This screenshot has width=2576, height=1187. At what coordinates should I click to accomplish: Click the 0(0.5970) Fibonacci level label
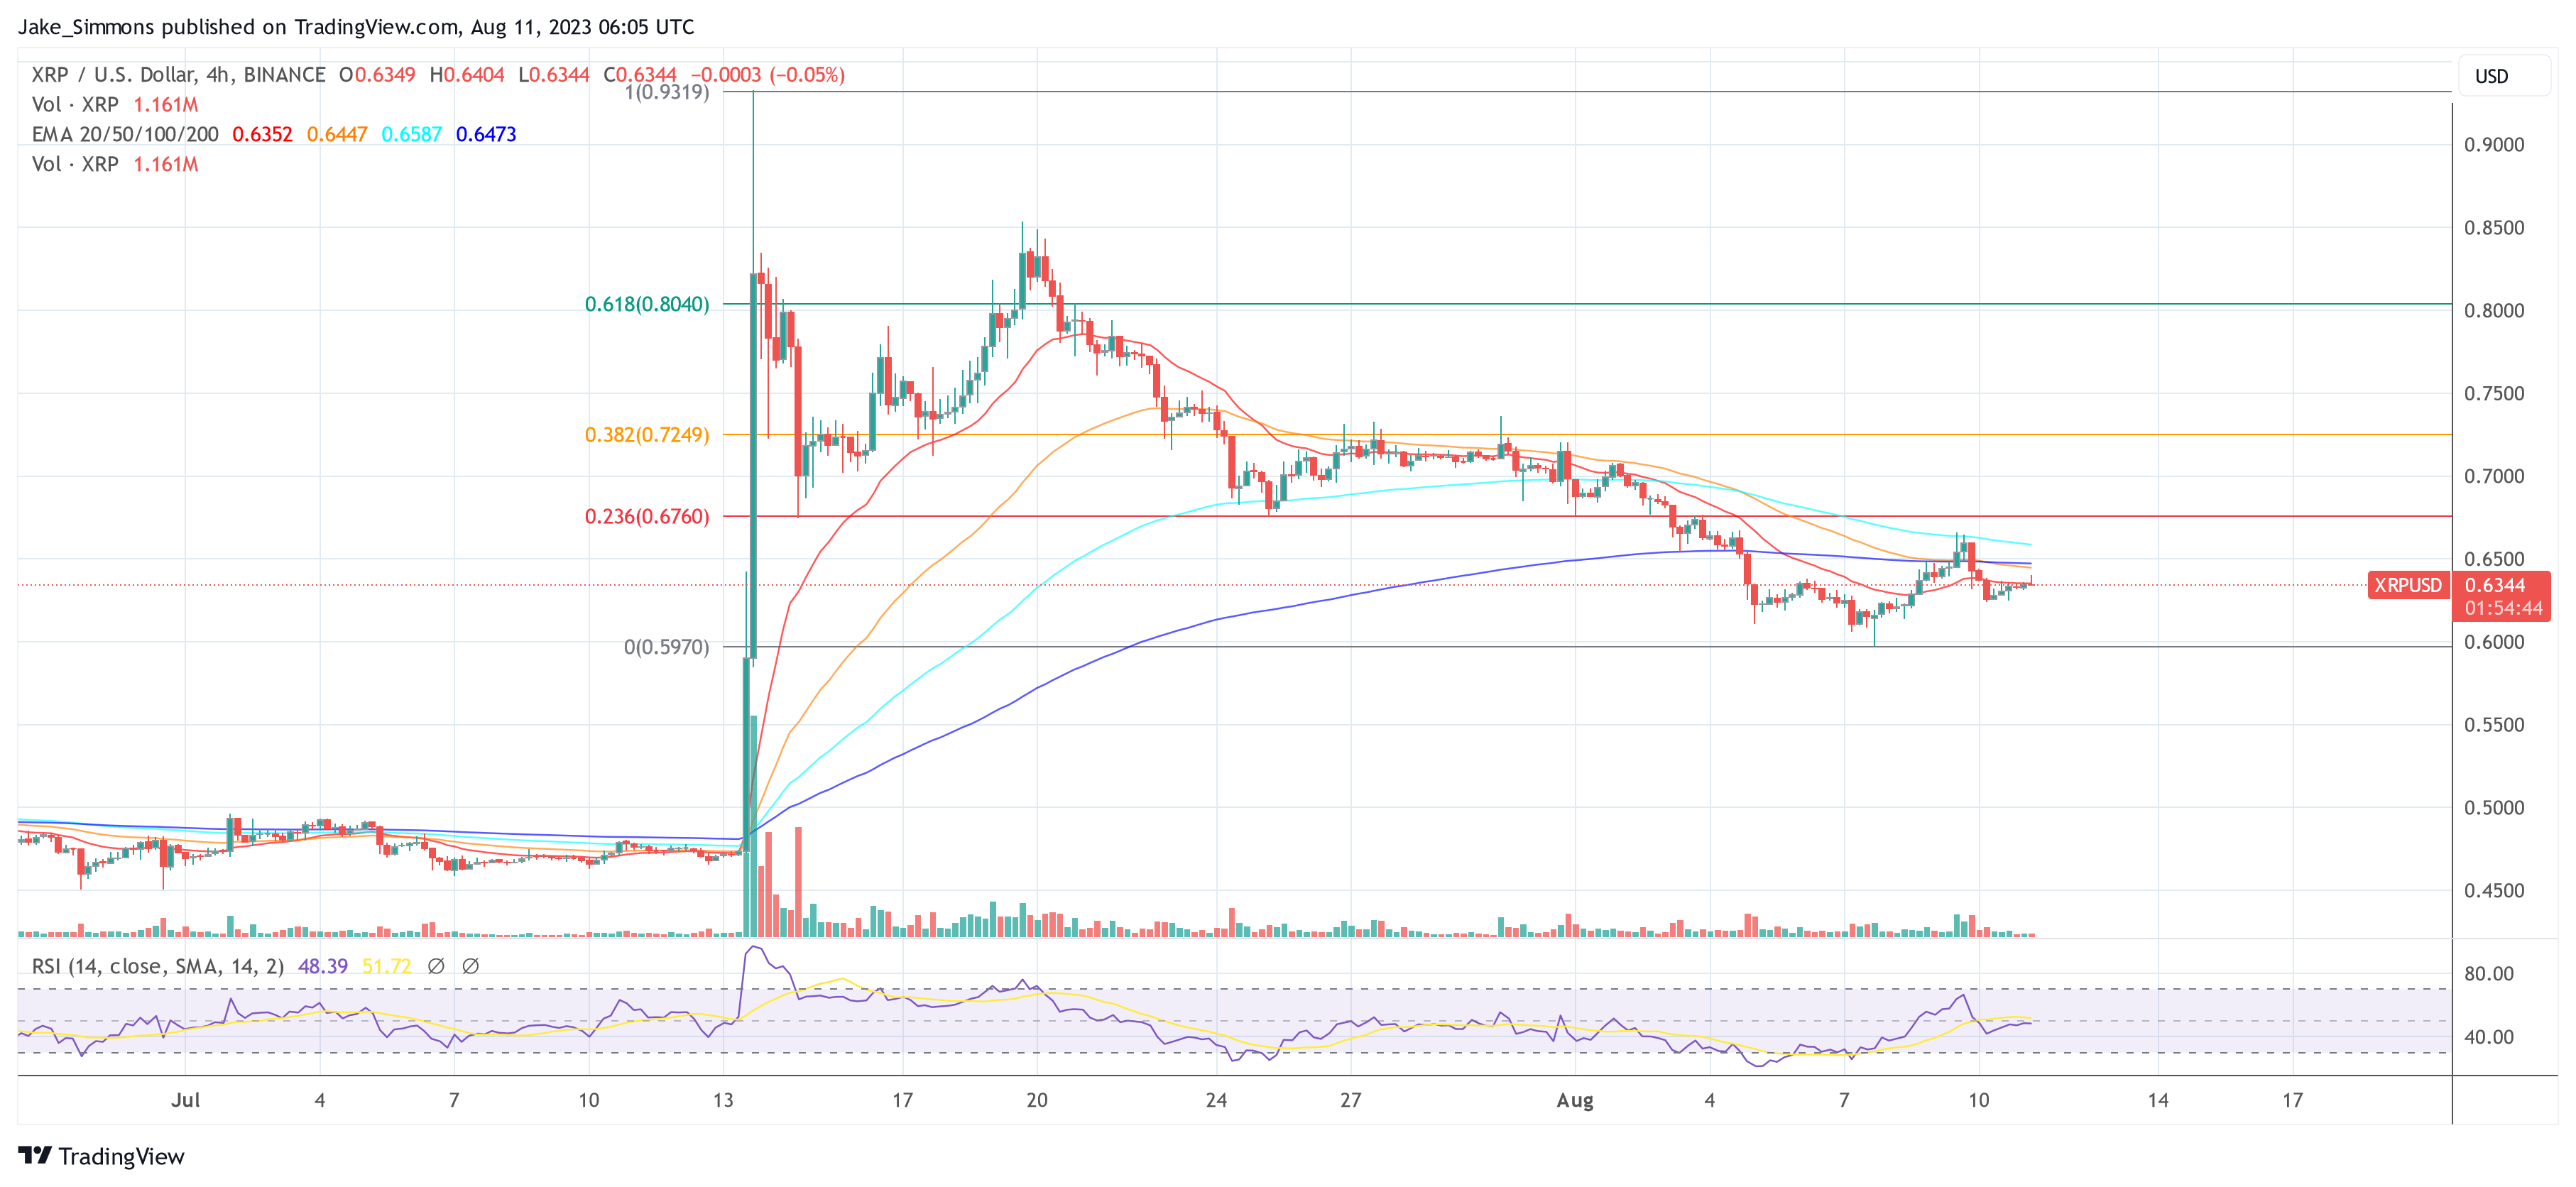pyautogui.click(x=666, y=647)
